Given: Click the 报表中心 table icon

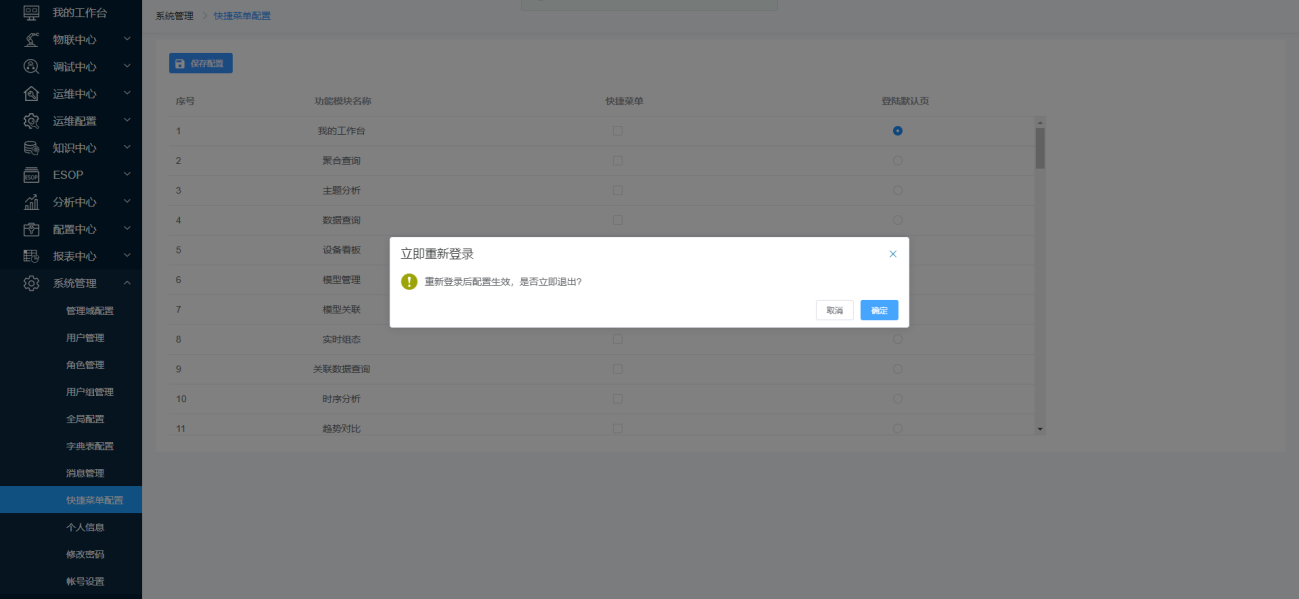Looking at the screenshot, I should click(x=31, y=256).
